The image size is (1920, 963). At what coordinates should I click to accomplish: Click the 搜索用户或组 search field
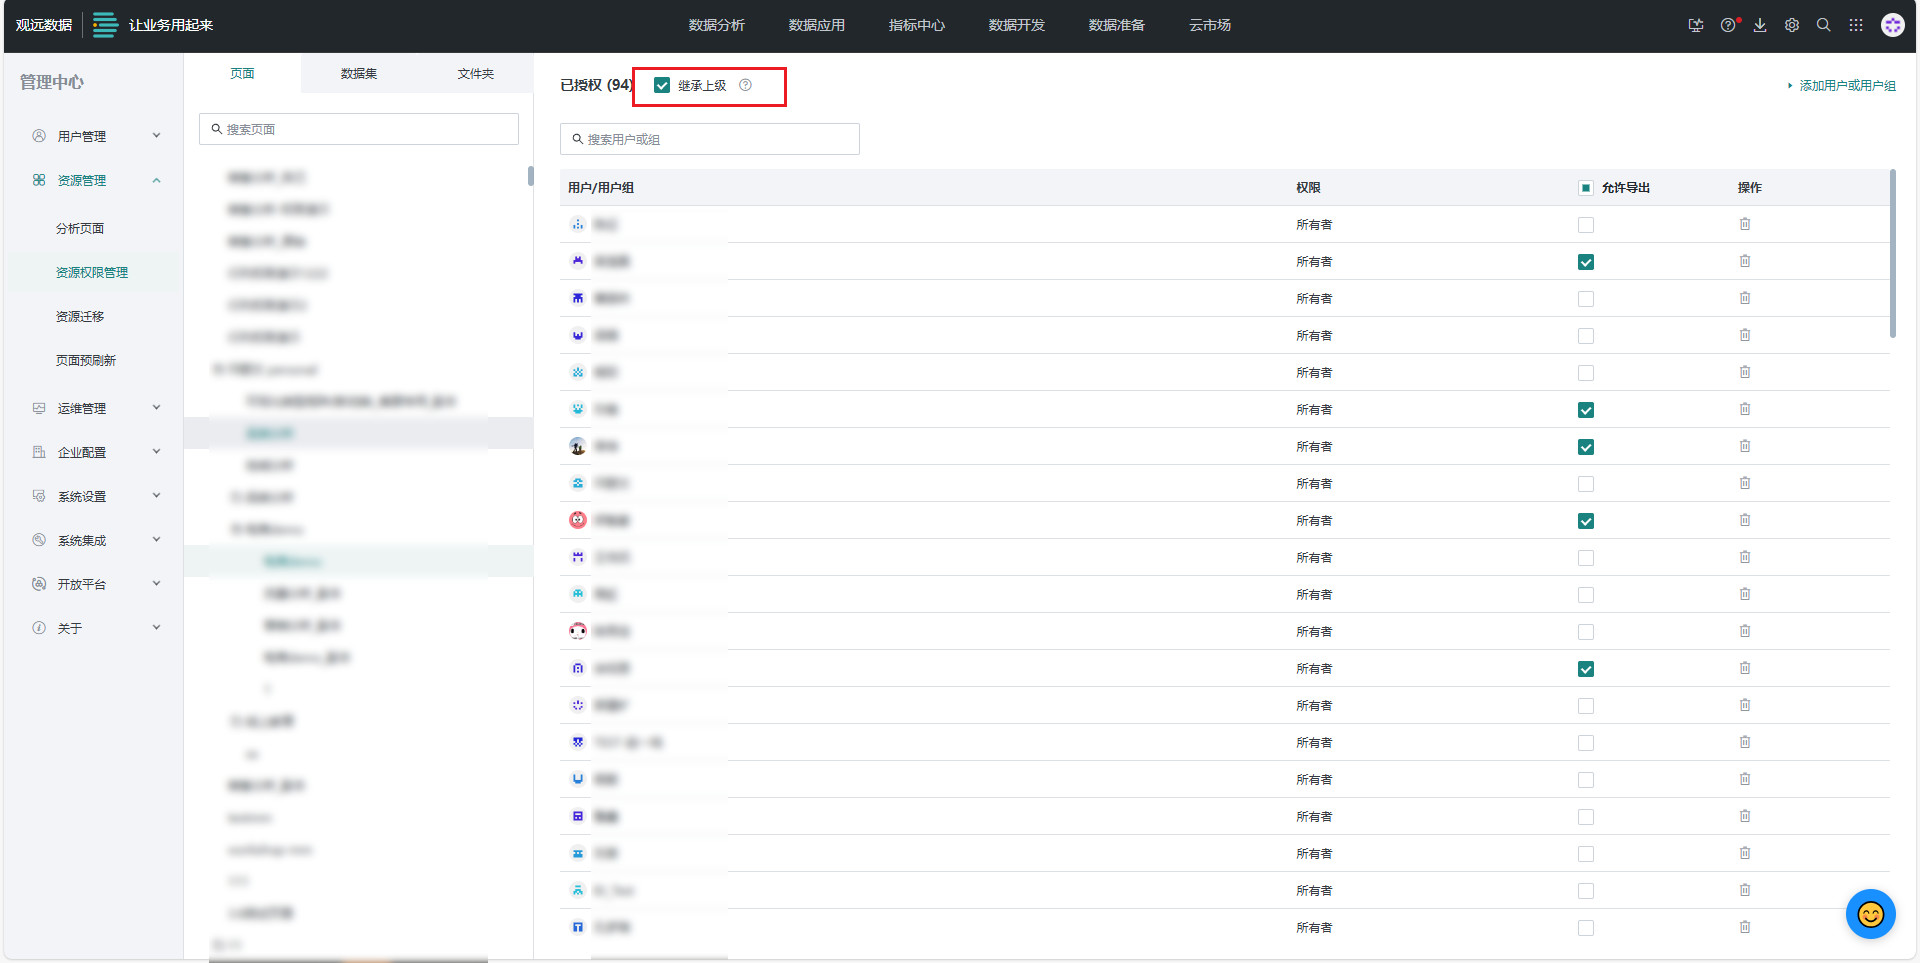click(710, 139)
